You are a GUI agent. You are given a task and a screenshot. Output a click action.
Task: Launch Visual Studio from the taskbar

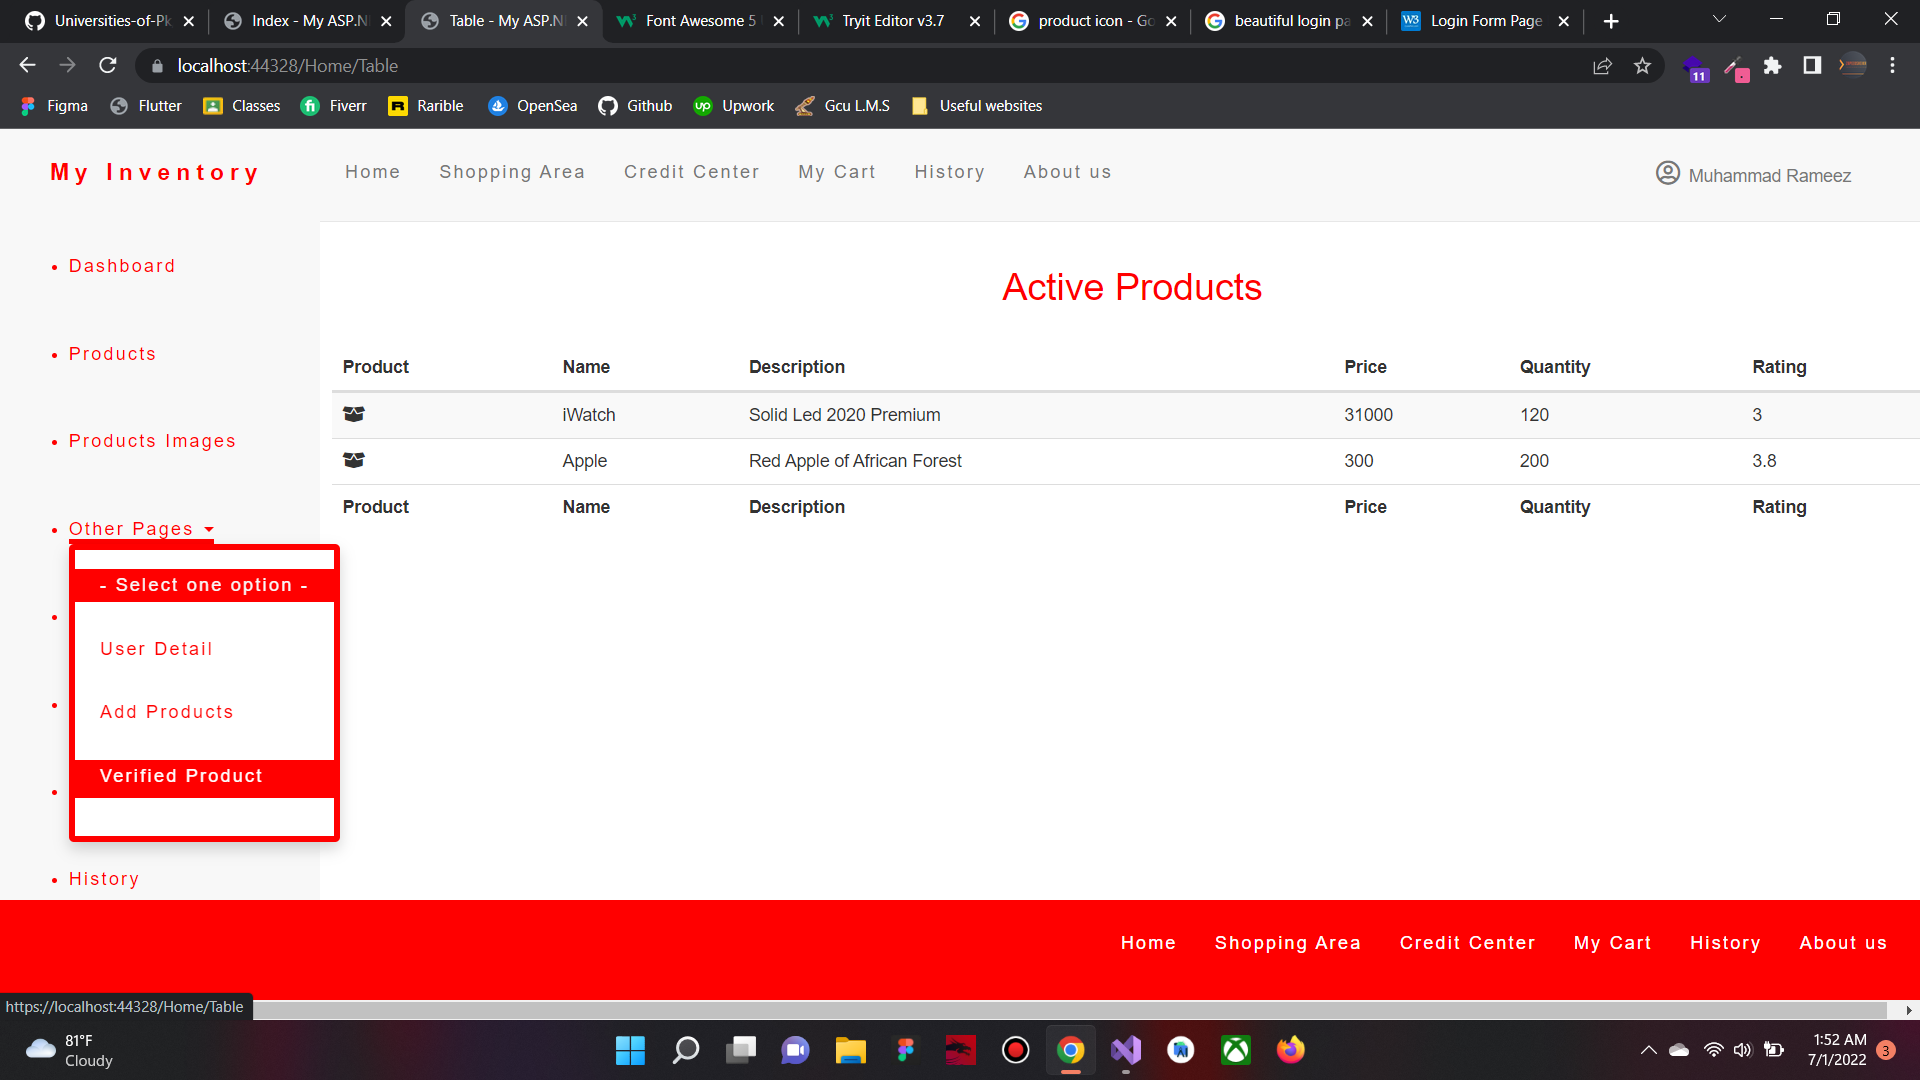pyautogui.click(x=1125, y=1050)
